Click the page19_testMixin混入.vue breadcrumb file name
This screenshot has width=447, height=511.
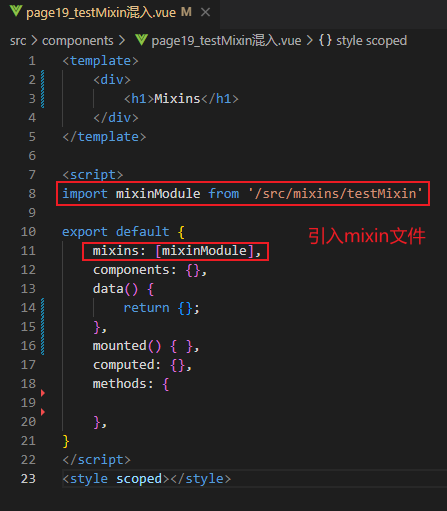point(226,41)
